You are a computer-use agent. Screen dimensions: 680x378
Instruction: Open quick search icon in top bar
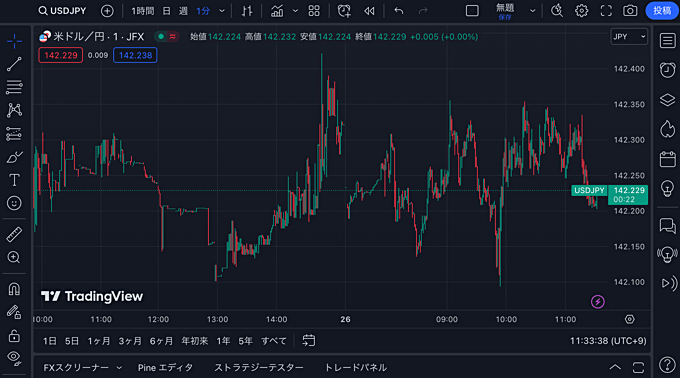pos(557,11)
